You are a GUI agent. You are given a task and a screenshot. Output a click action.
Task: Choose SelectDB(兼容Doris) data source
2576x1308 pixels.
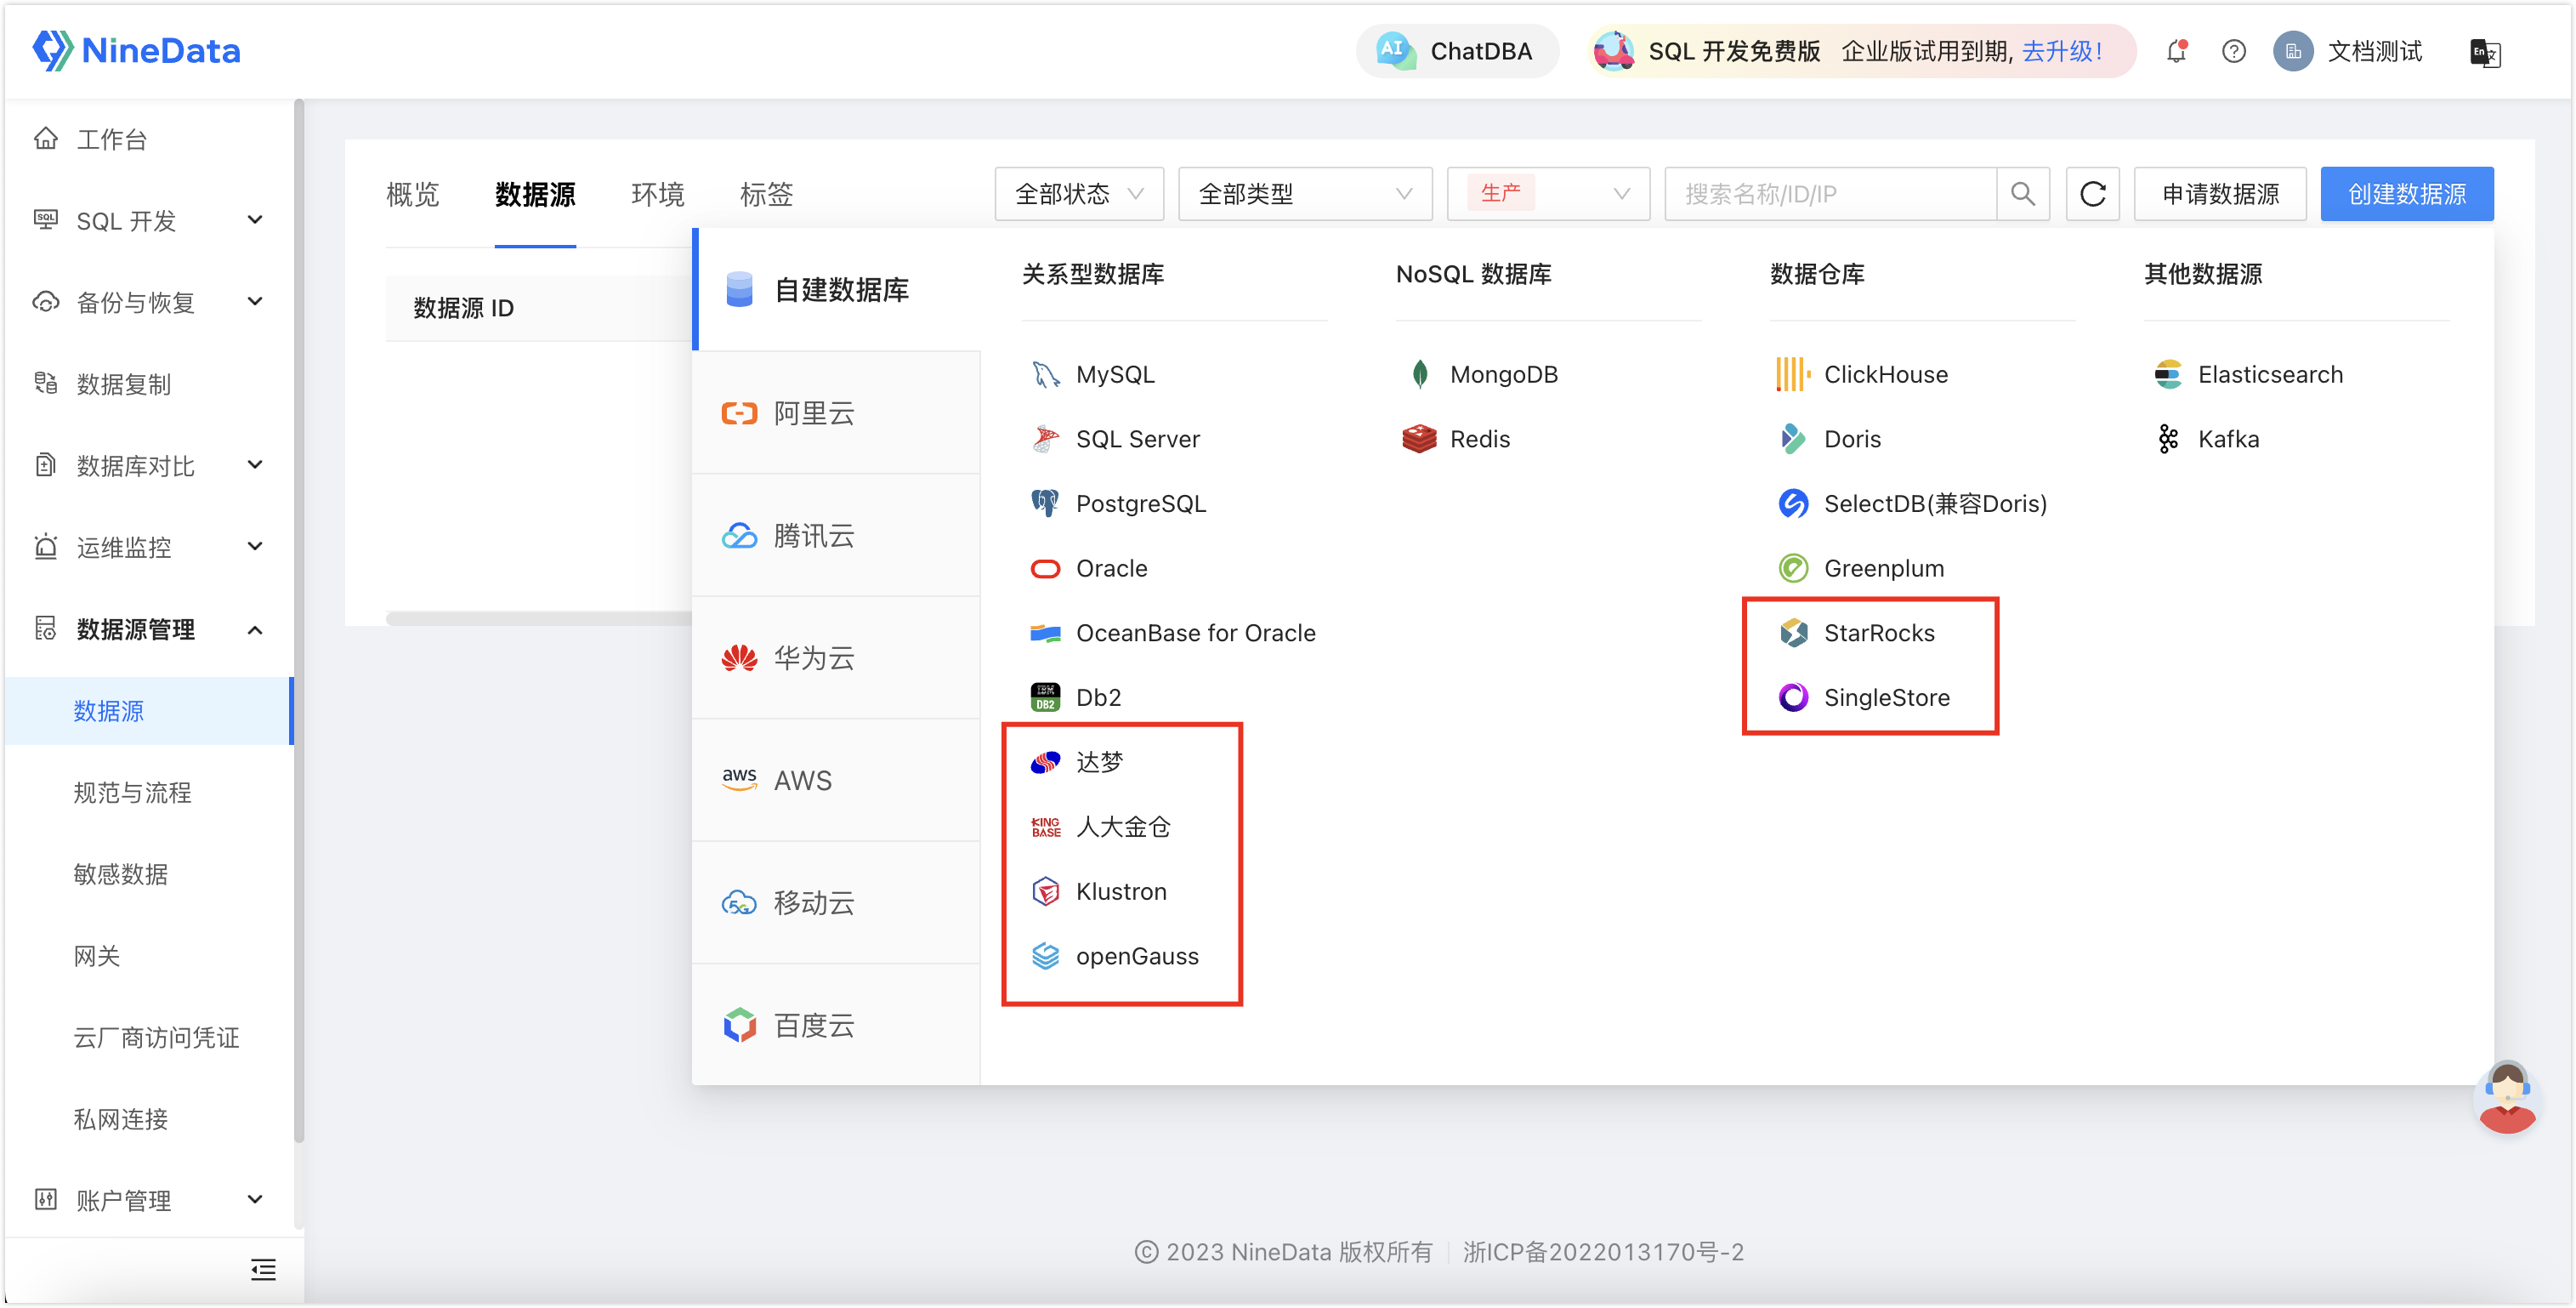(x=1913, y=504)
